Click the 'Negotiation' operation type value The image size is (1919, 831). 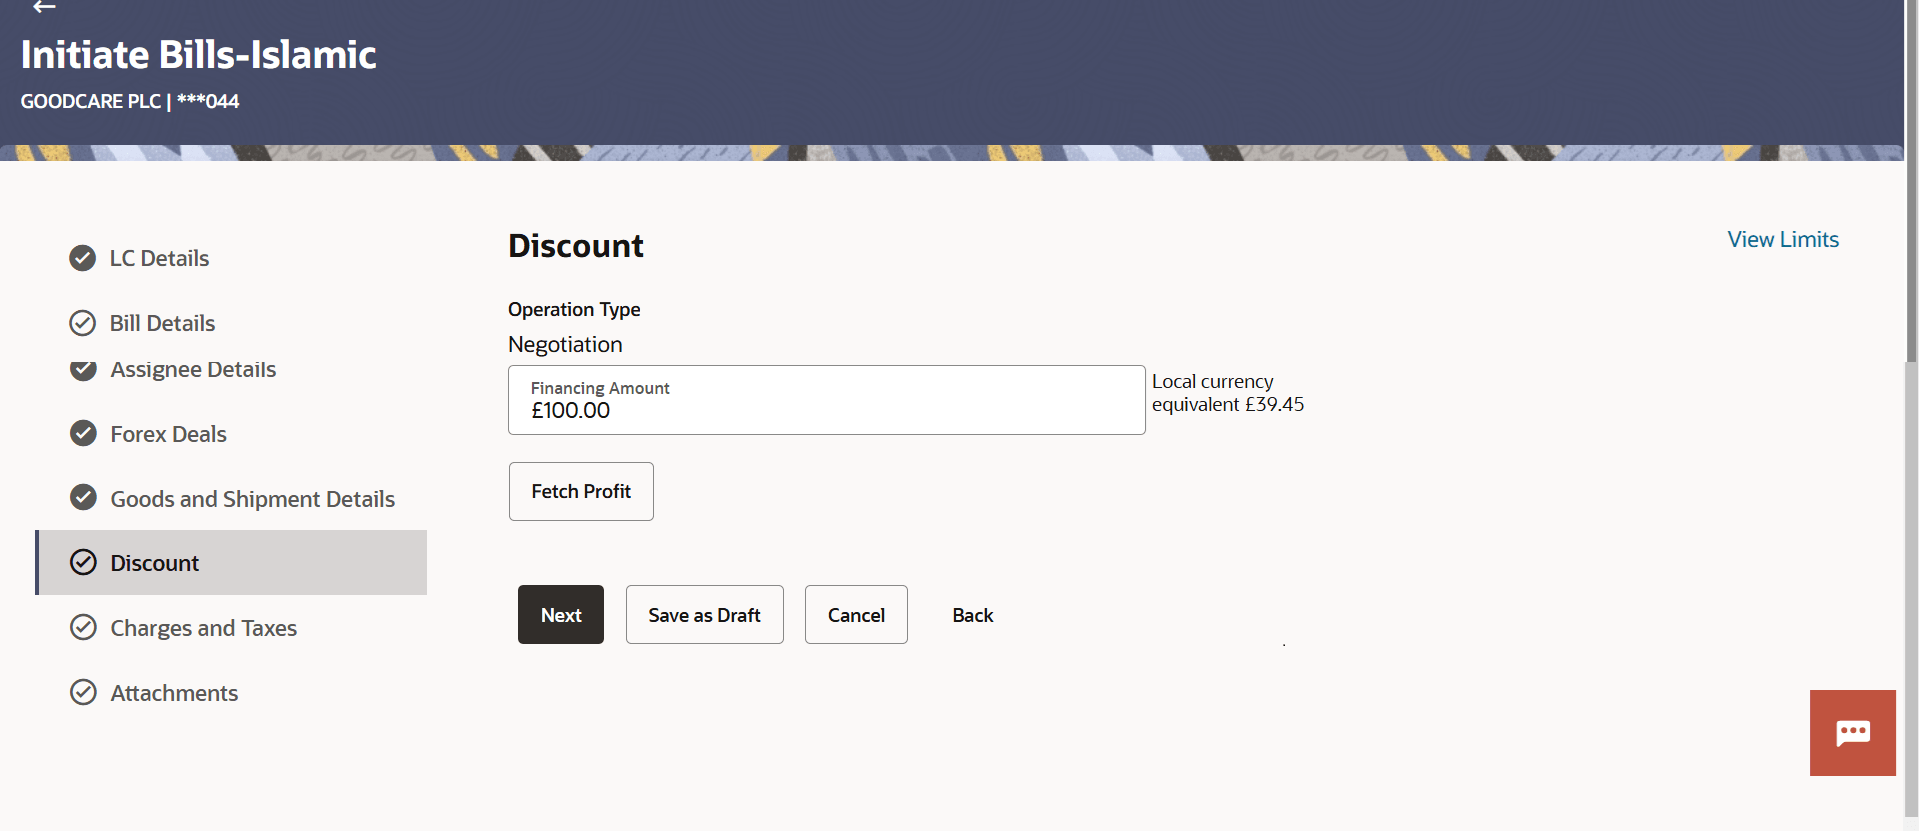coord(565,344)
